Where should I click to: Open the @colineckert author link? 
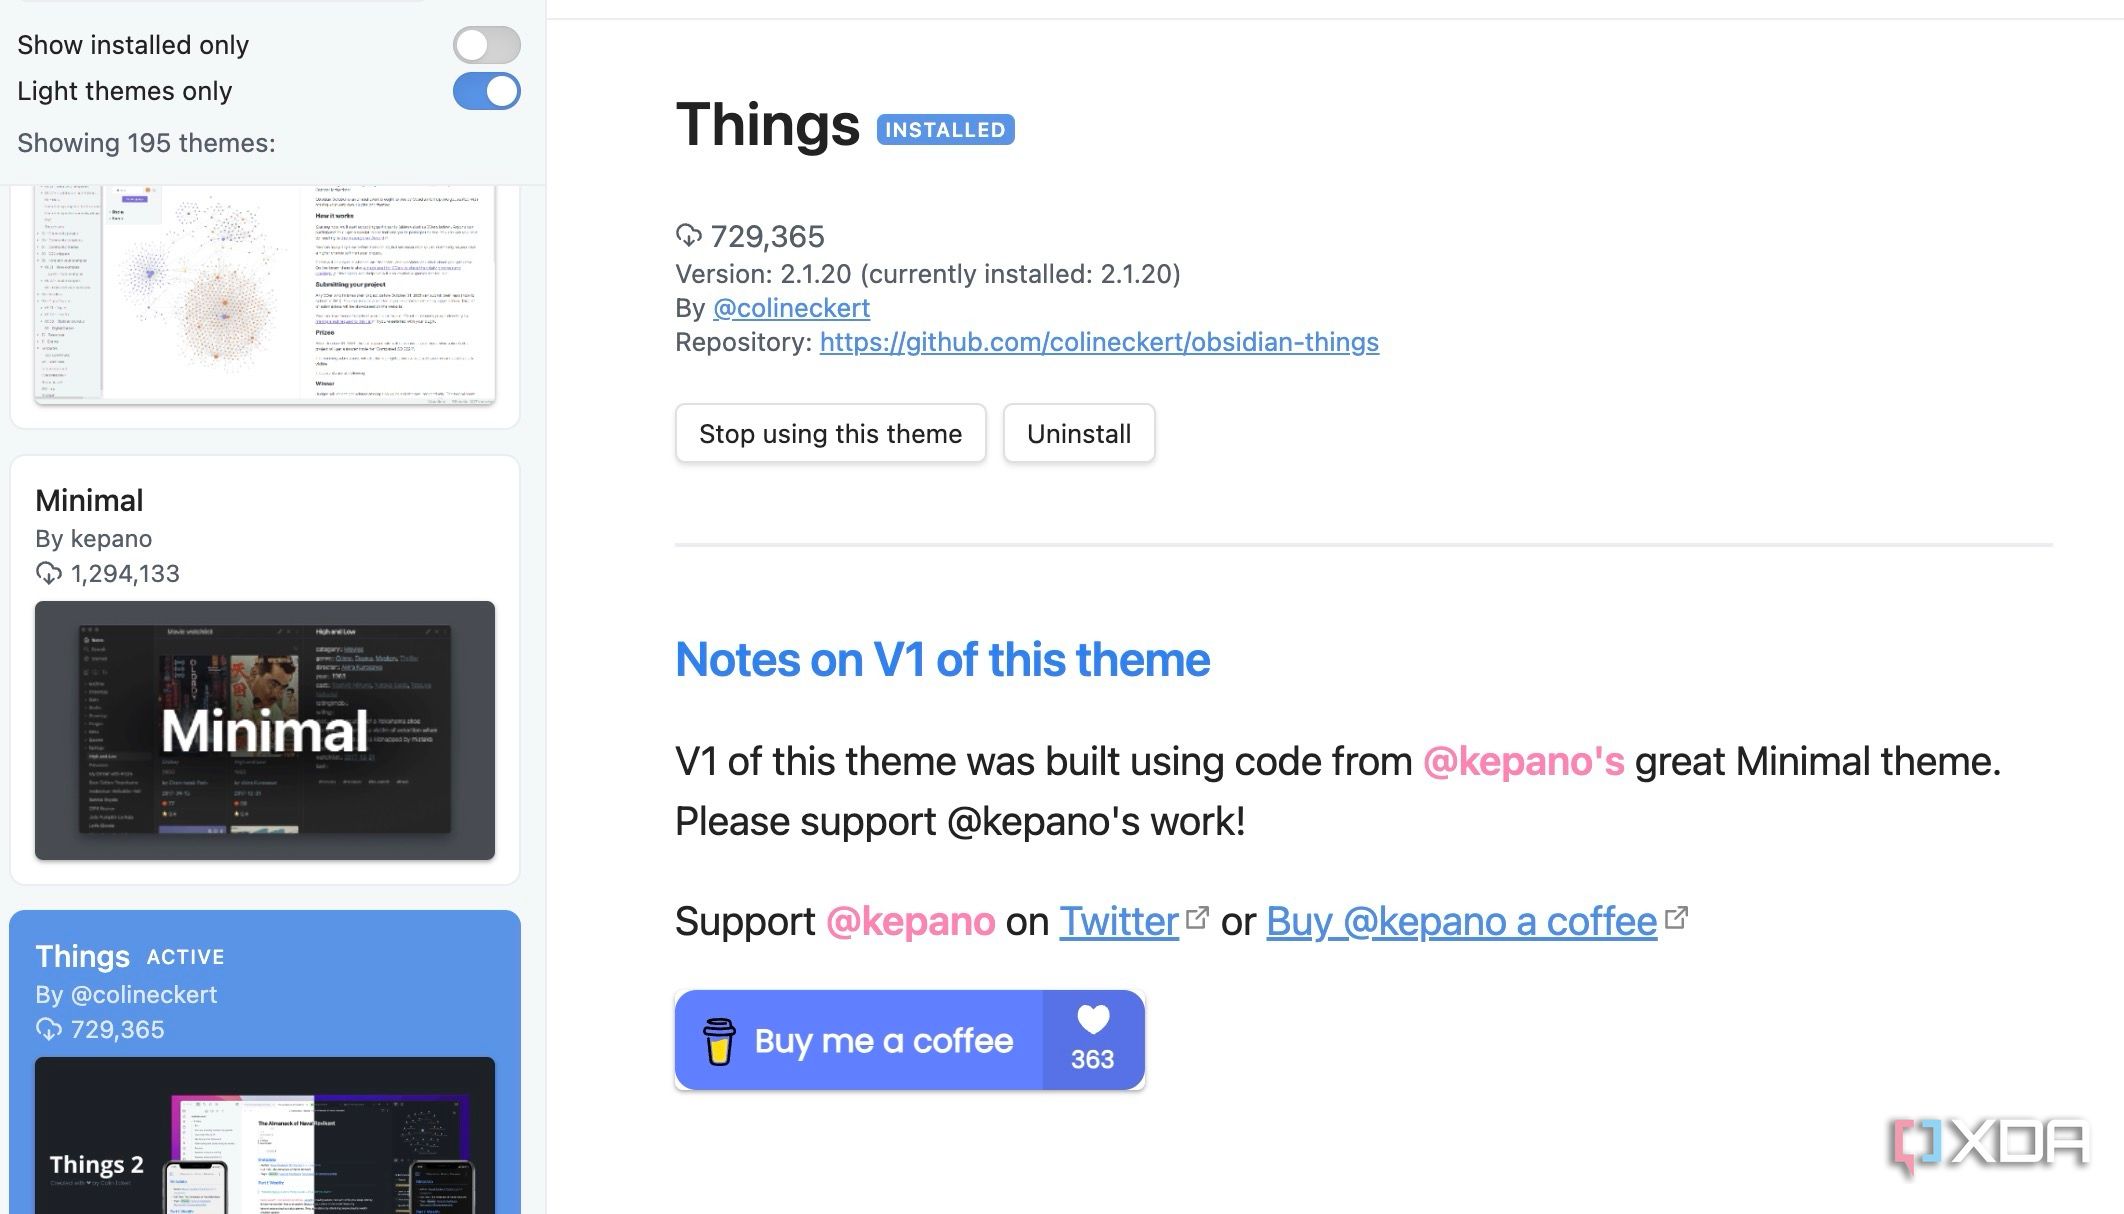[792, 308]
